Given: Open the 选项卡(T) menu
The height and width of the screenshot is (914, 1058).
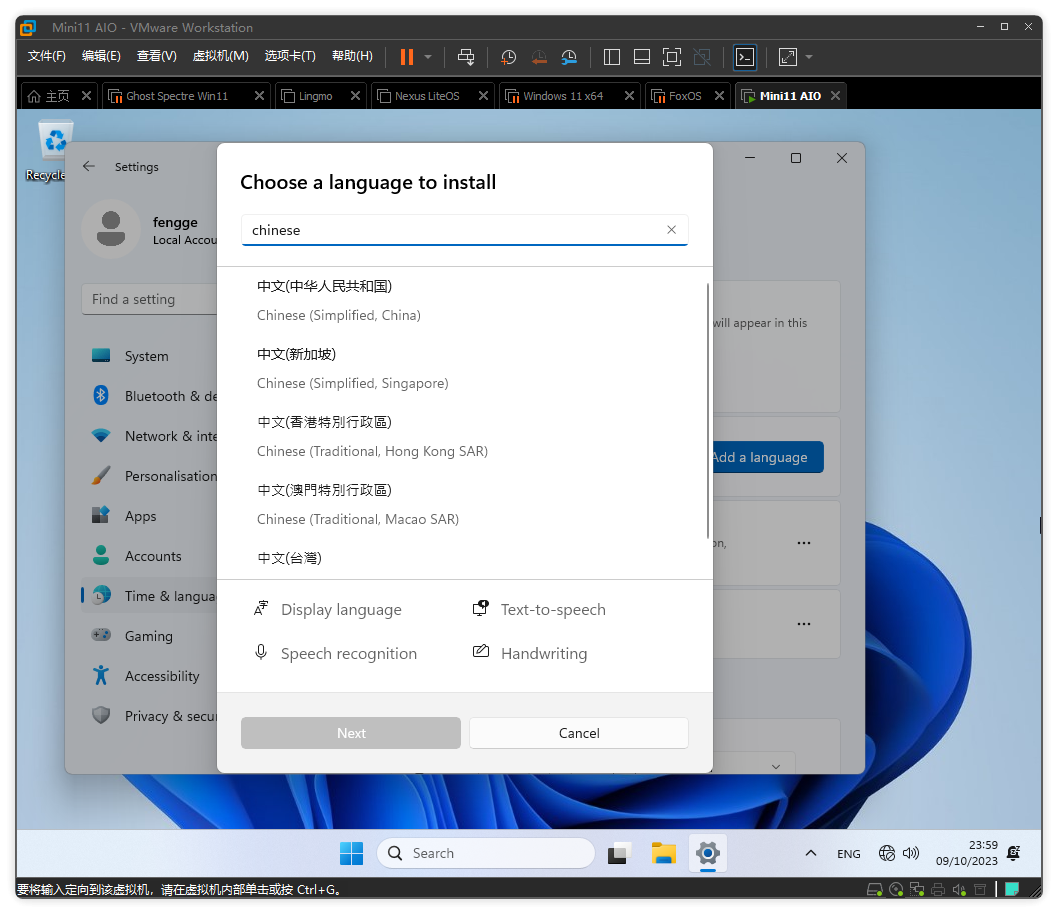Looking at the screenshot, I should pos(290,56).
